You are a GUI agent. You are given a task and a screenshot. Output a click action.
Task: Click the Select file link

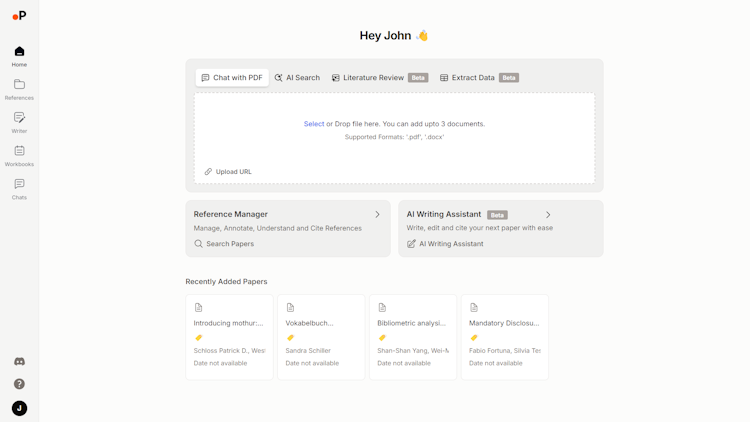314,124
